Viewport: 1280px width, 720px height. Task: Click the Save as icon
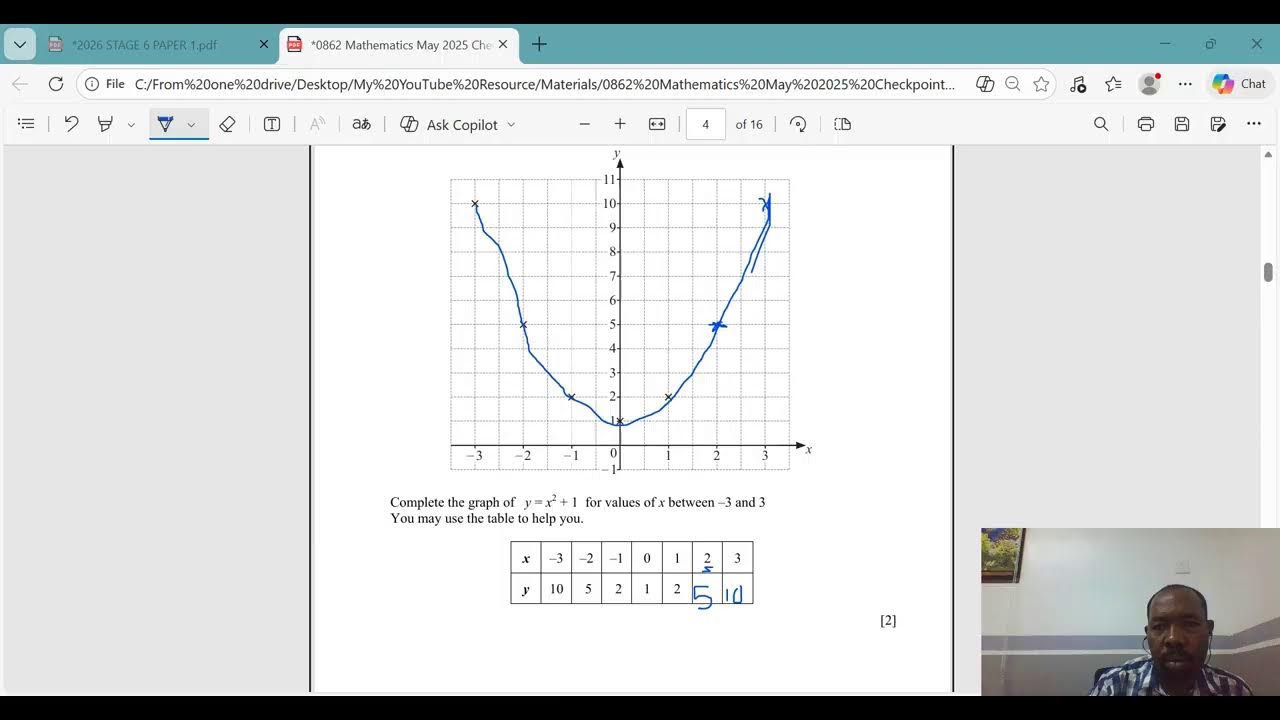[1218, 124]
